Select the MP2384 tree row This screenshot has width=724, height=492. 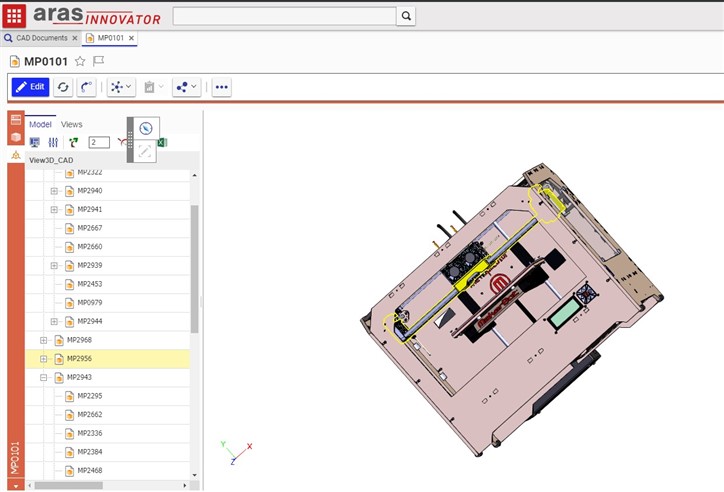click(107, 452)
